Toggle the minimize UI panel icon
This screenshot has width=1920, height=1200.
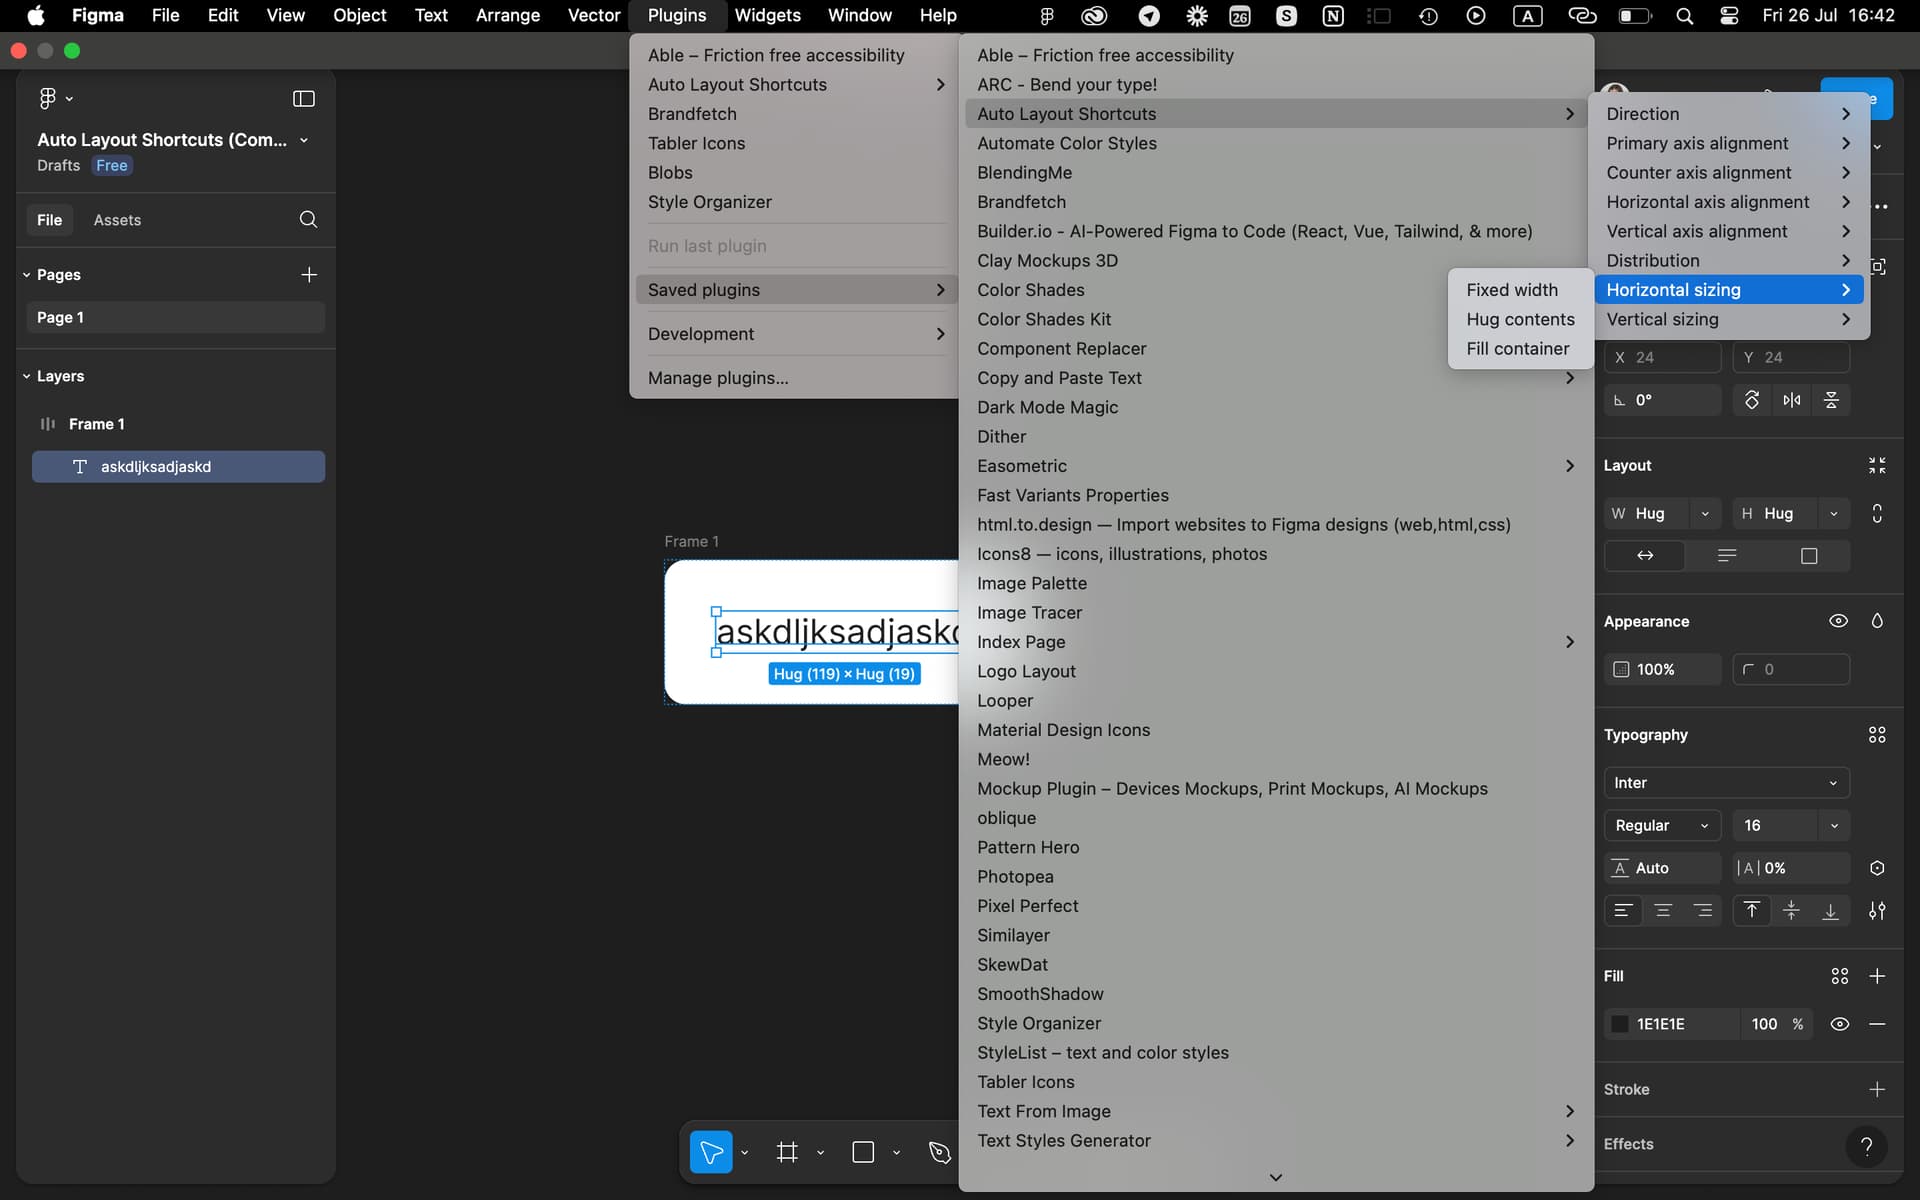(x=304, y=98)
